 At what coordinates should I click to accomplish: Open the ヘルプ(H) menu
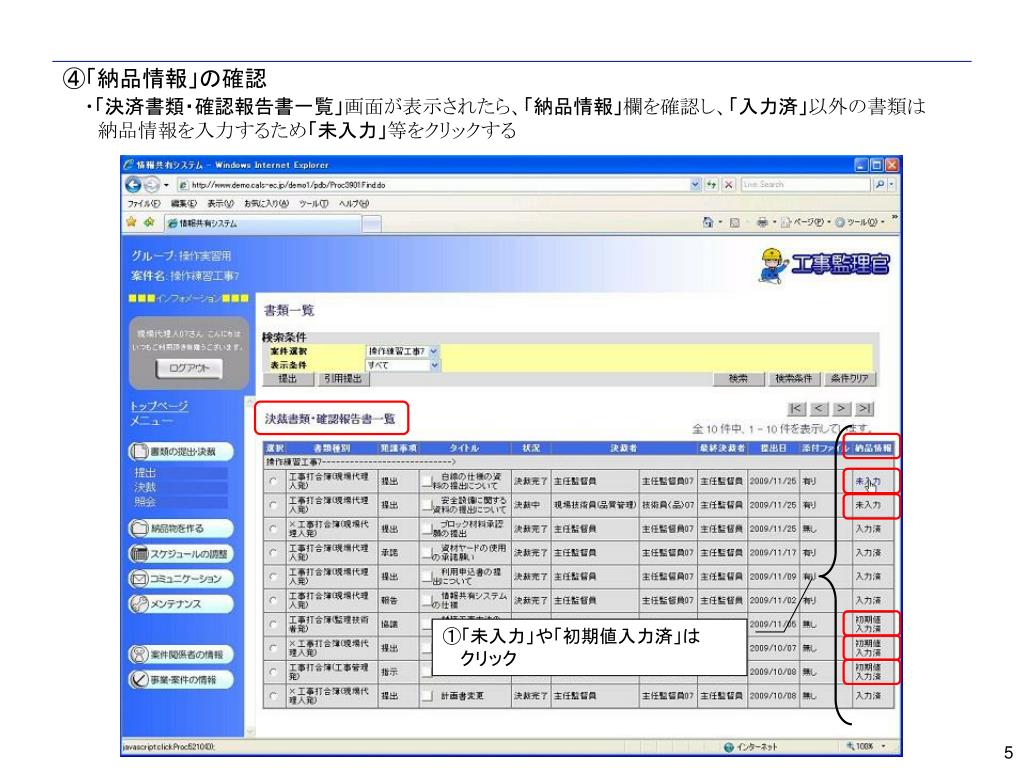[x=354, y=204]
